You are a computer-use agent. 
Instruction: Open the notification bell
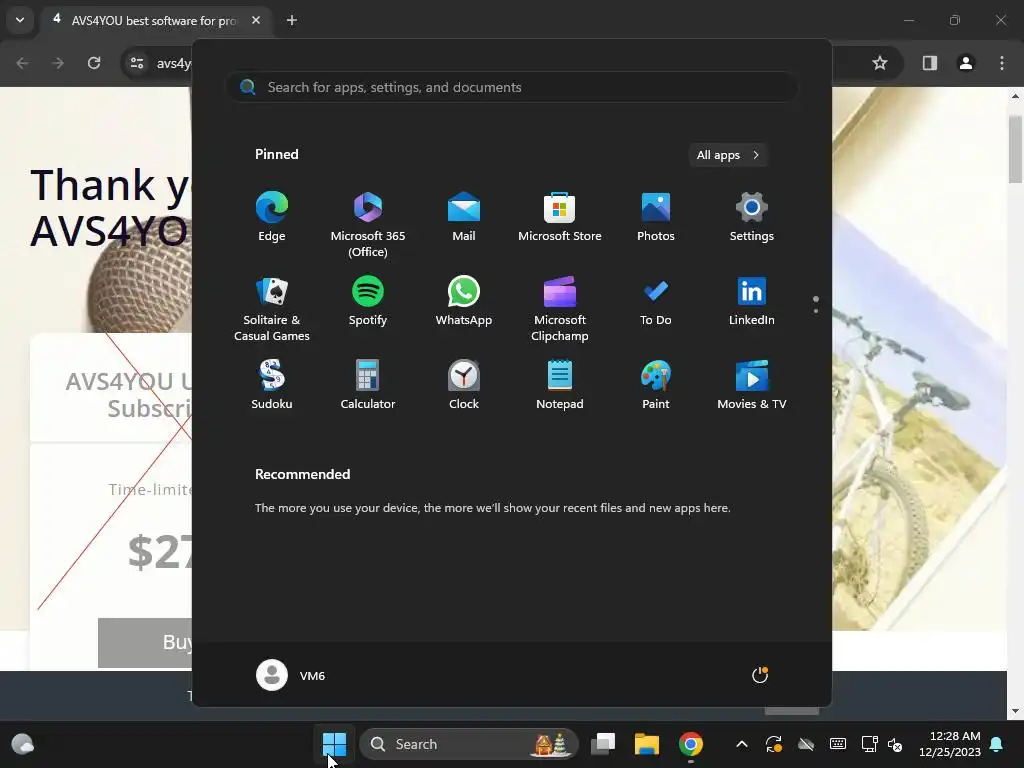pyautogui.click(x=997, y=744)
